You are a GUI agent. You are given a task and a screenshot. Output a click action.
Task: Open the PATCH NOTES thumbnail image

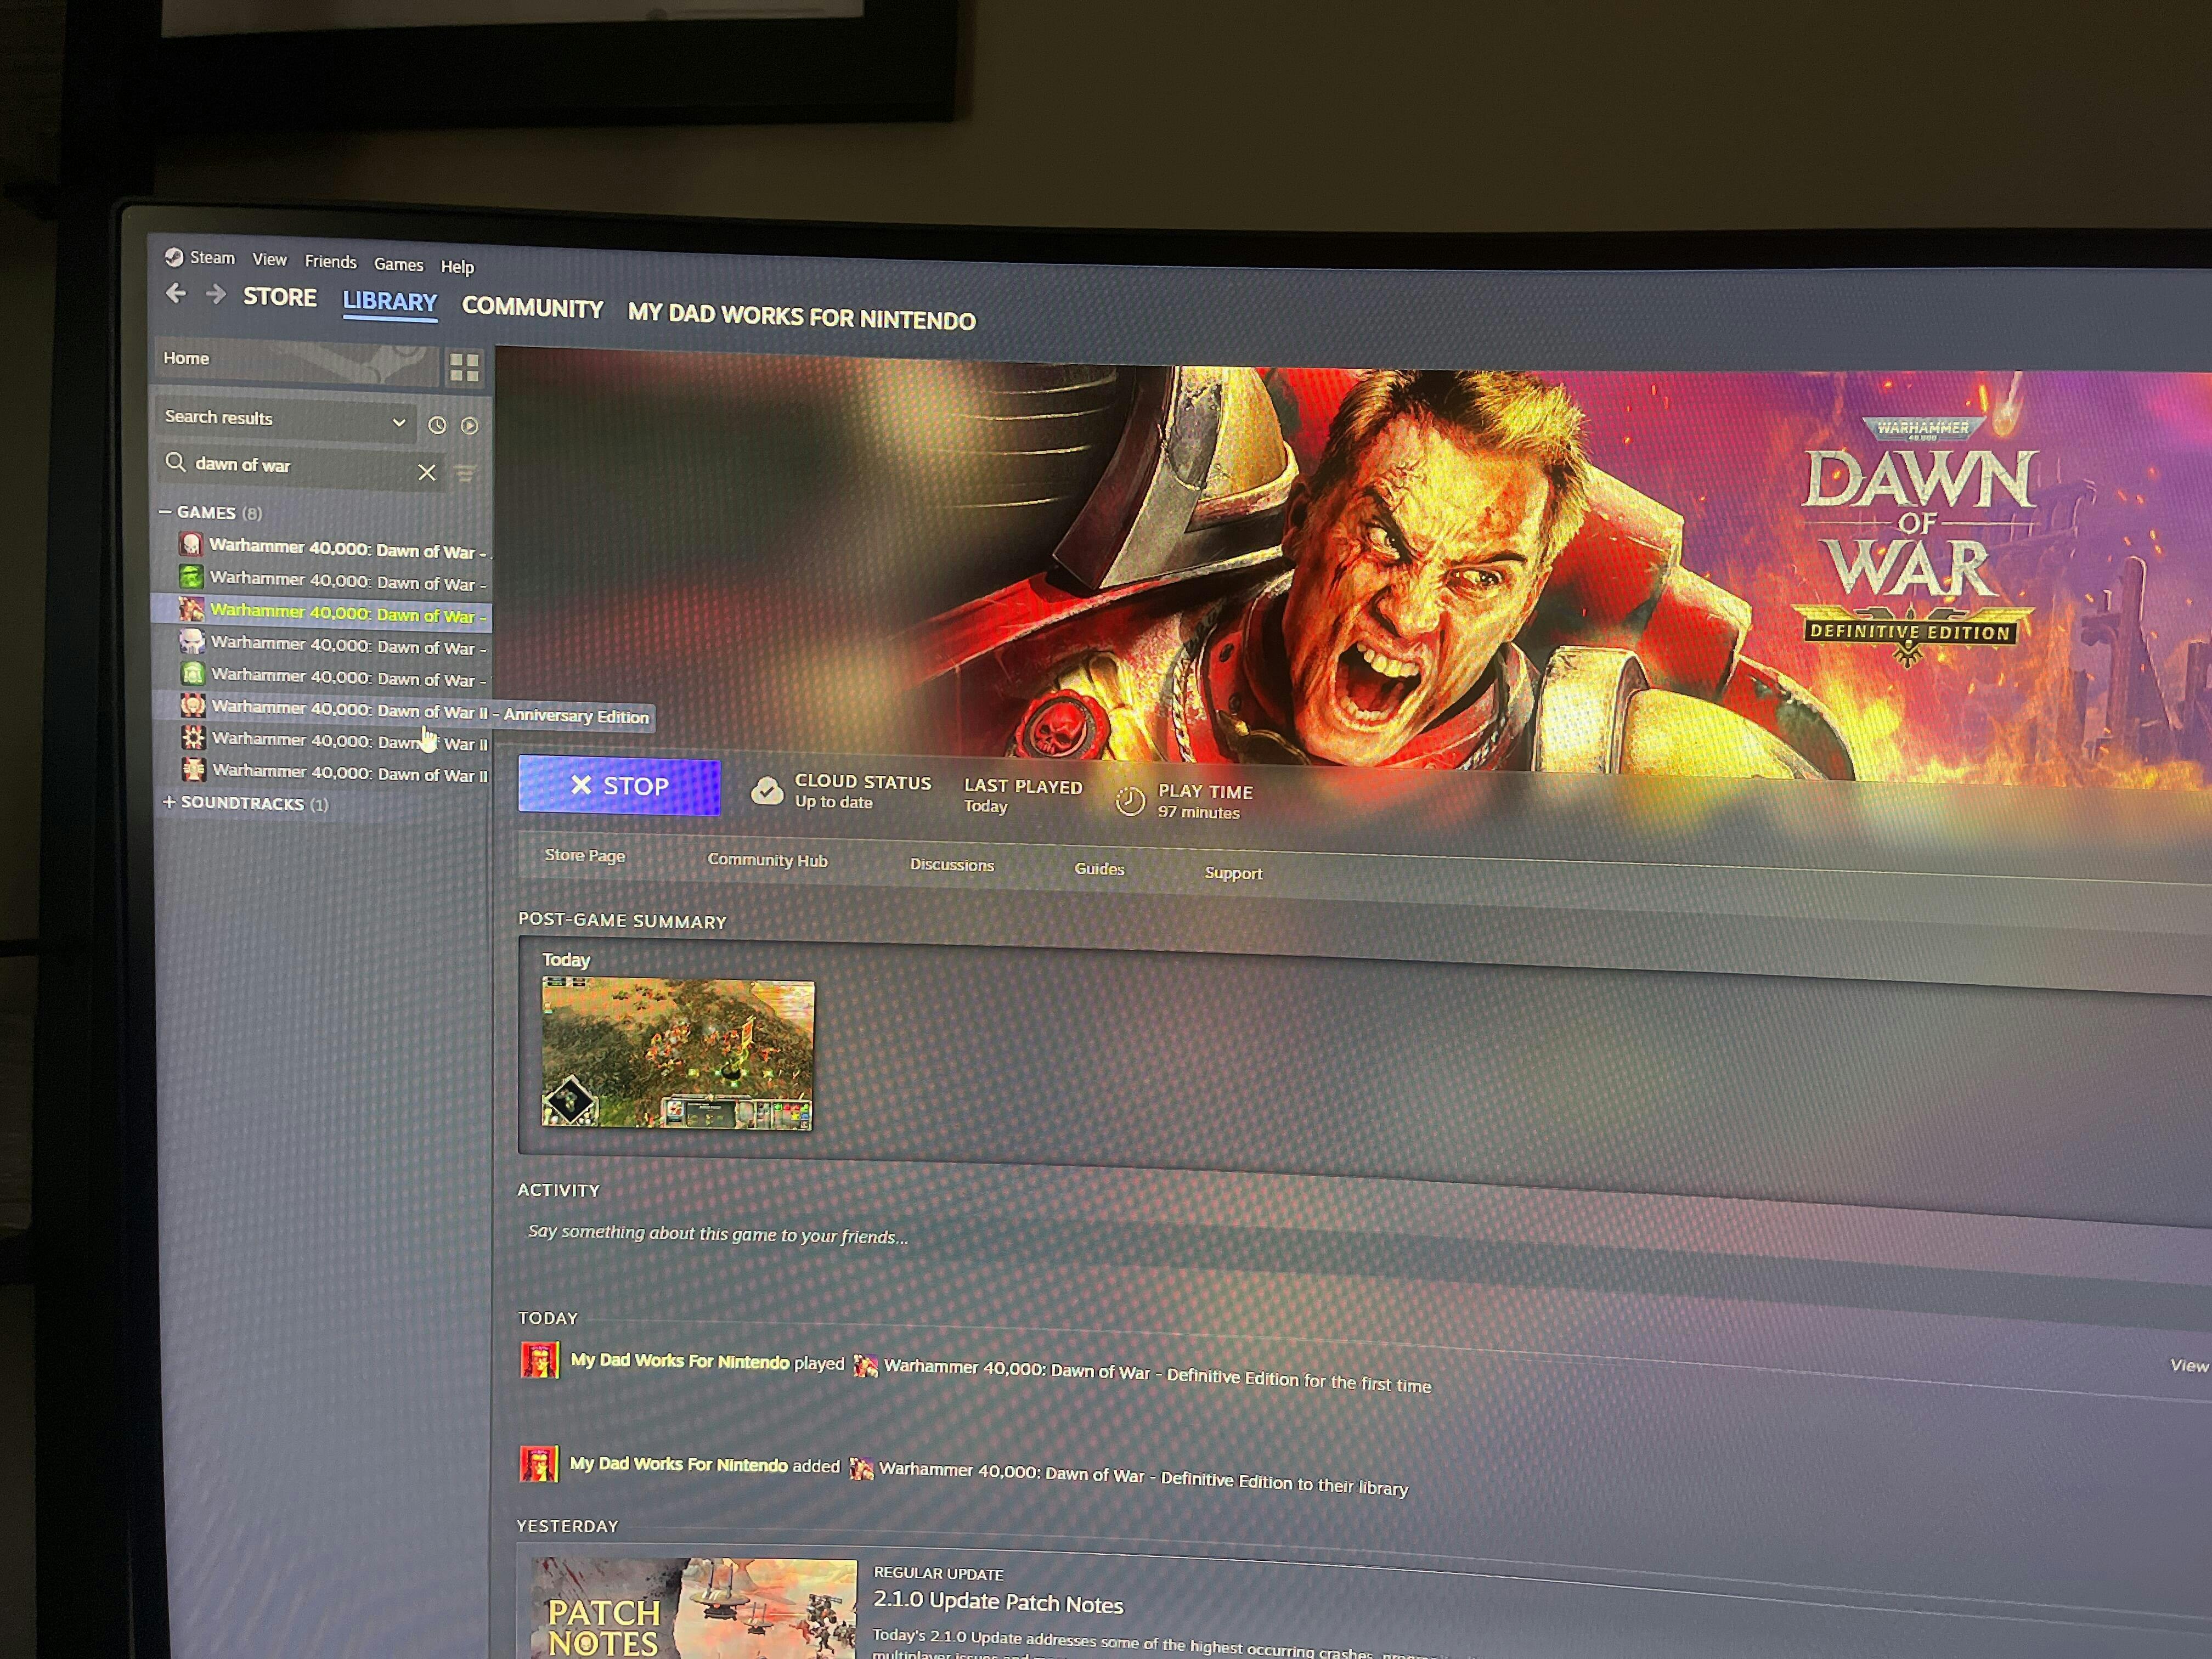pos(692,1608)
